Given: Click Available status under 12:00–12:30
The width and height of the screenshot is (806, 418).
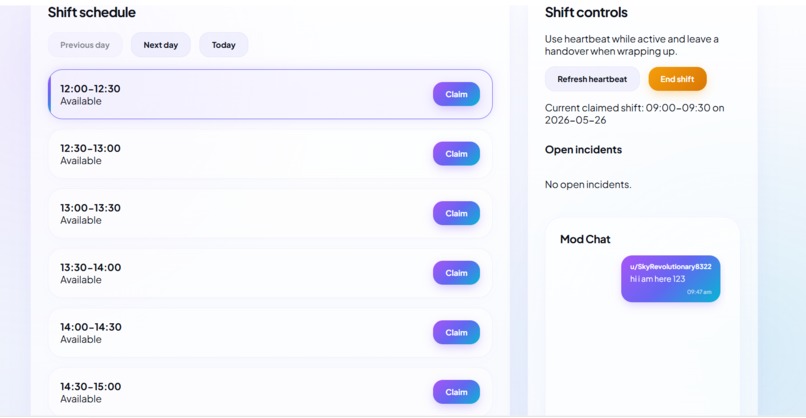Looking at the screenshot, I should point(81,101).
